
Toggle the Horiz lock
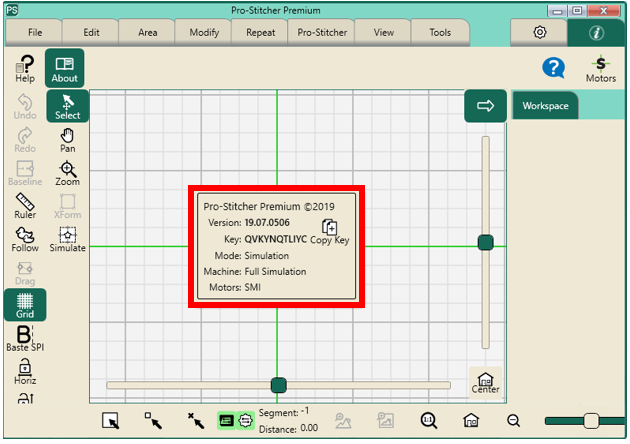[25, 372]
